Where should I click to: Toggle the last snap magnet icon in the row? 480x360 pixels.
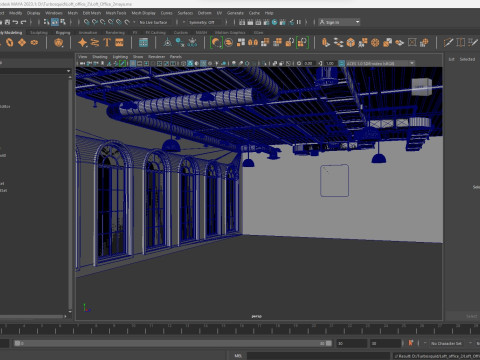click(x=127, y=22)
